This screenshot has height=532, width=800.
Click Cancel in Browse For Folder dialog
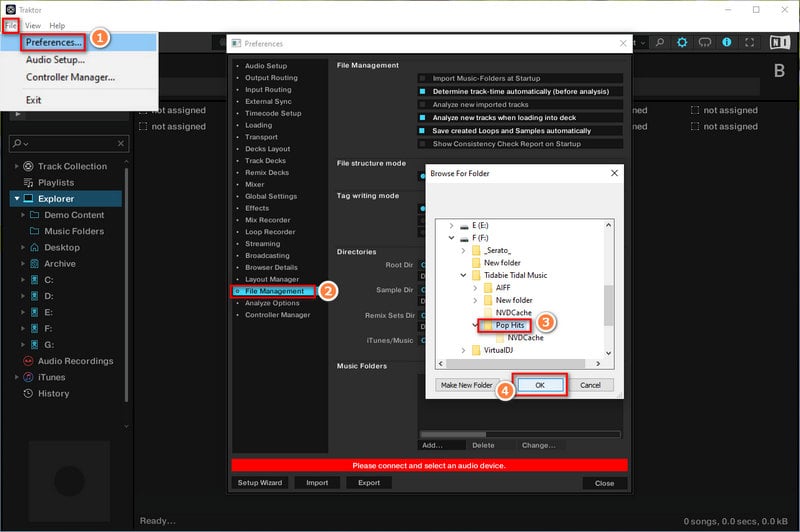590,385
